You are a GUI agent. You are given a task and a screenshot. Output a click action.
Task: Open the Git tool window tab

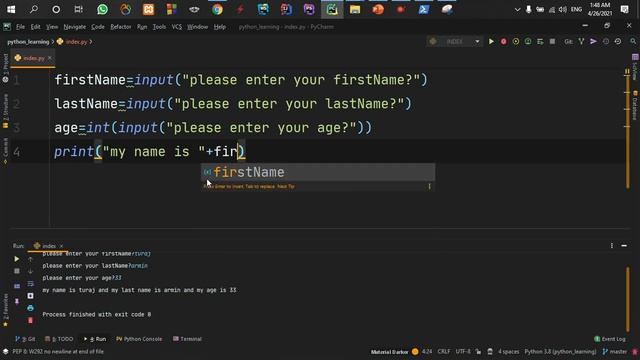[25, 339]
